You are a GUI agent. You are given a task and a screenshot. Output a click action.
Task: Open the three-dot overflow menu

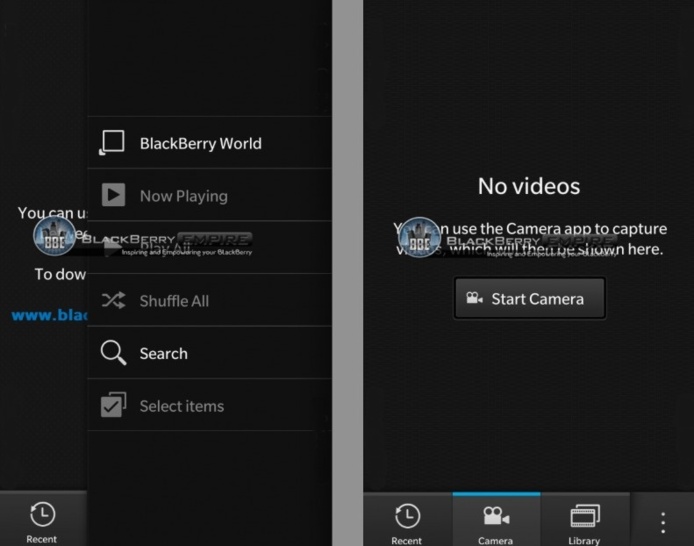[x=663, y=522]
